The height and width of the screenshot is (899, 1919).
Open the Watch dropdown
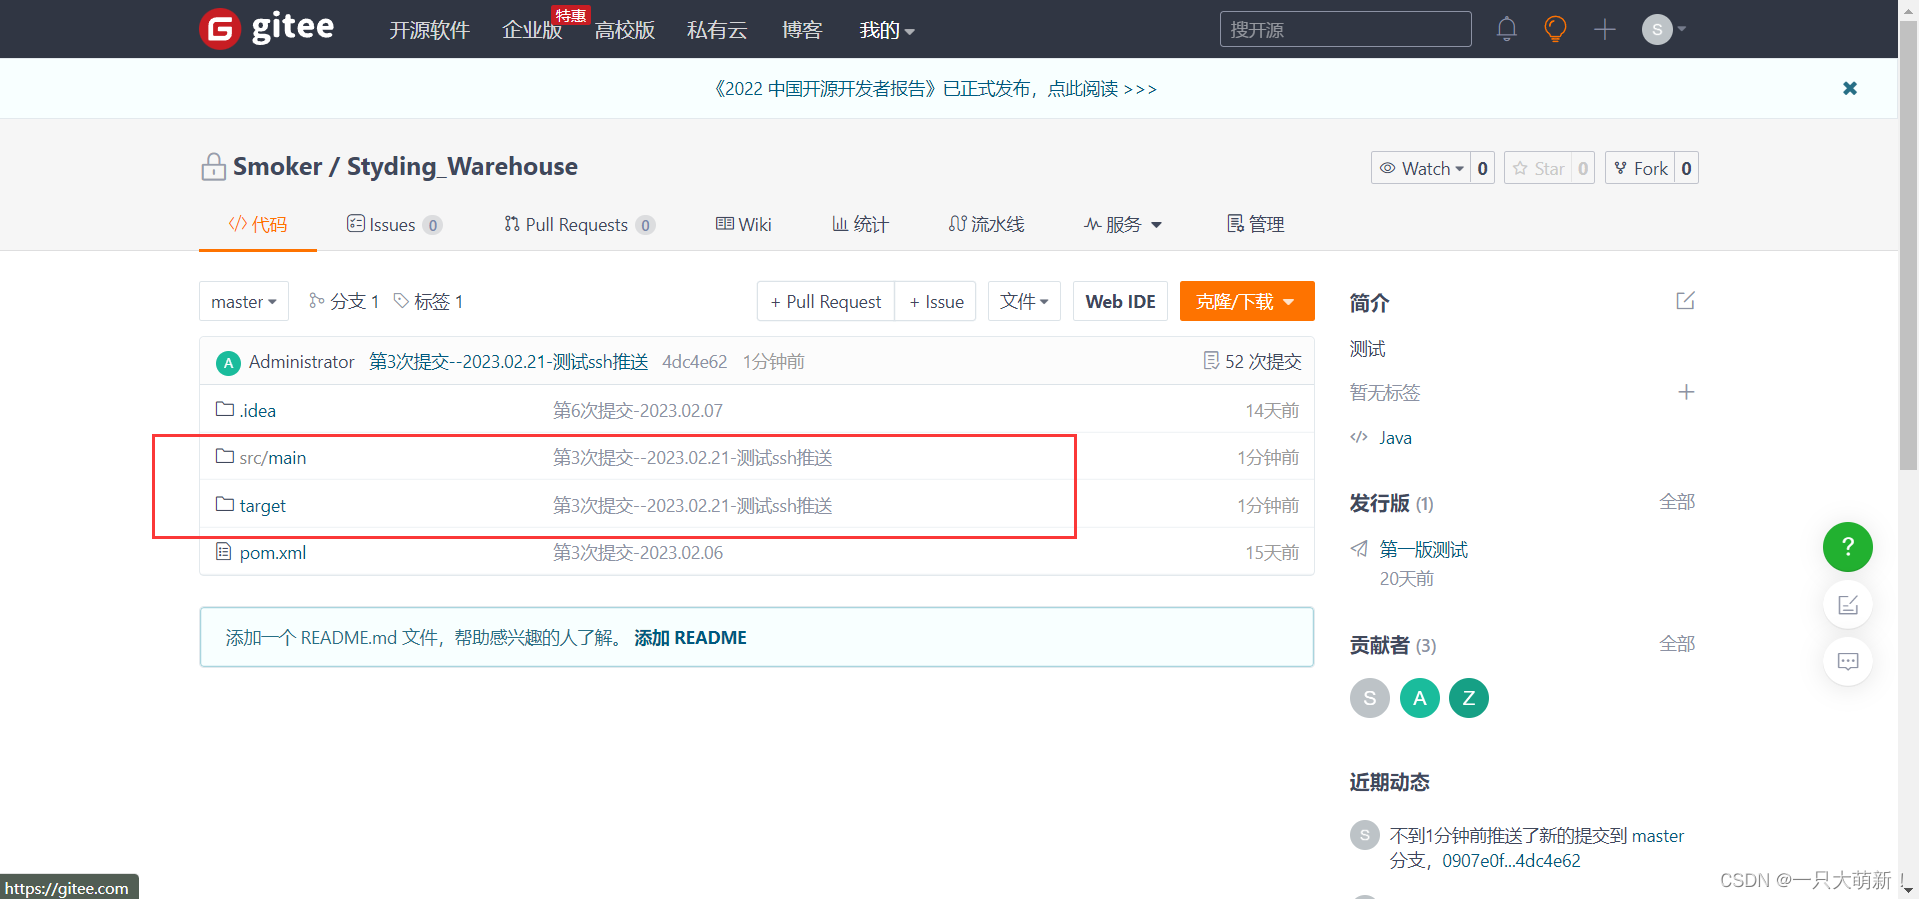[x=1421, y=168]
